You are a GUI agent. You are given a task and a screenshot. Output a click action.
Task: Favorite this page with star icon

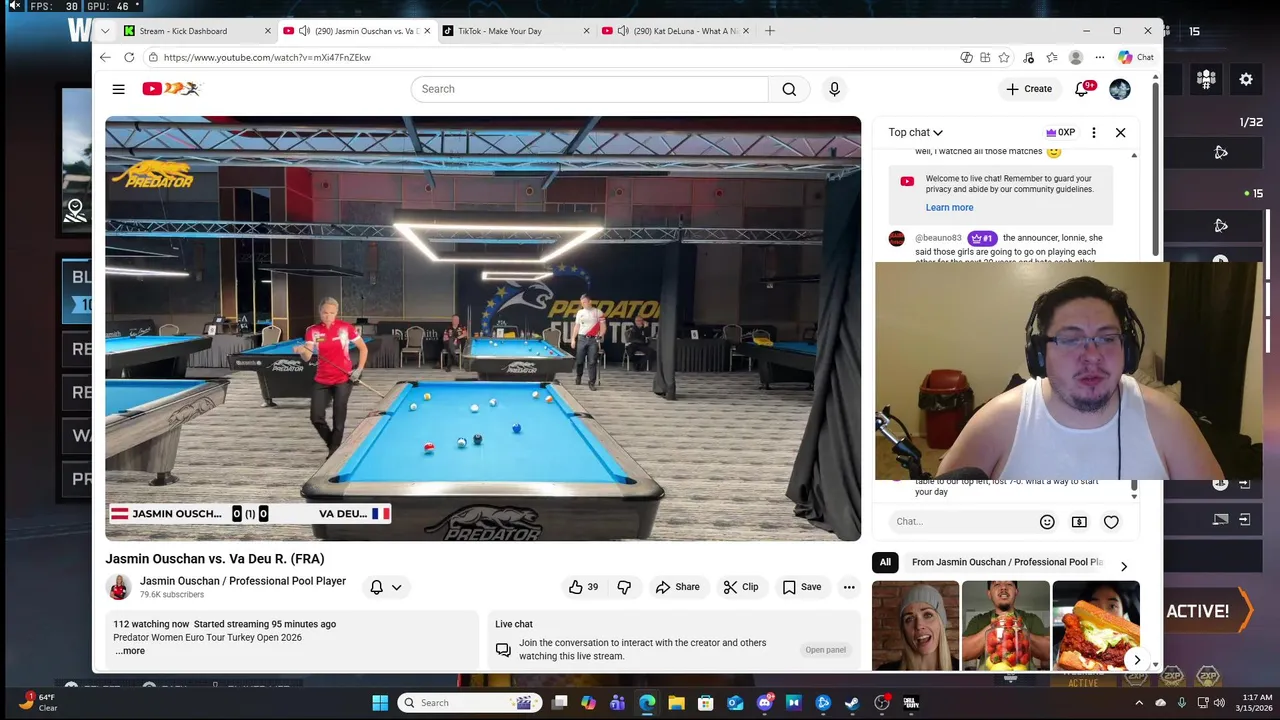1004,57
